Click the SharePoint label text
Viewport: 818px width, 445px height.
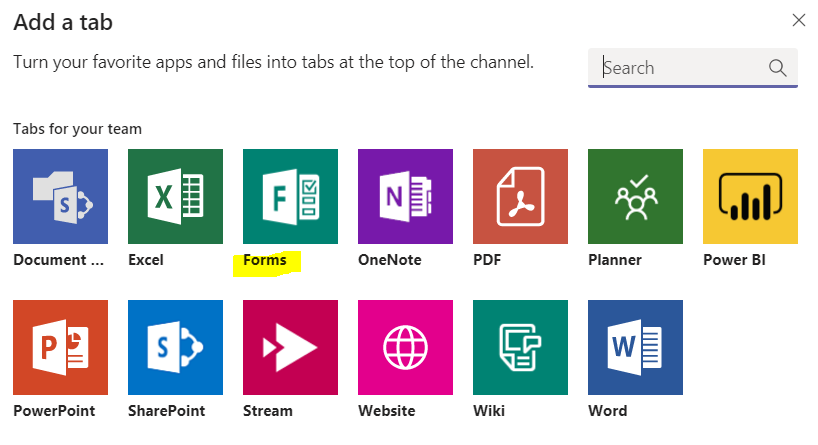(x=167, y=411)
